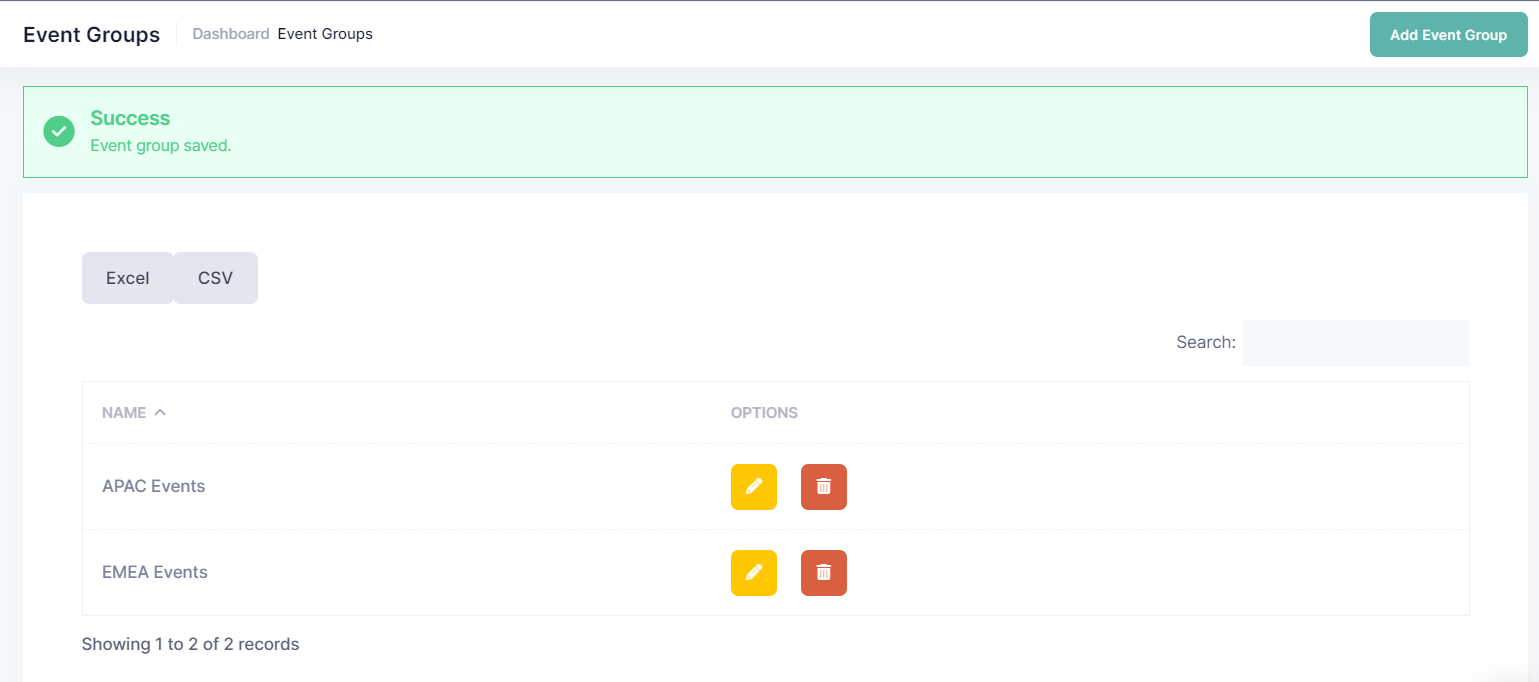The height and width of the screenshot is (682, 1539).
Task: Delete the APAC Events group
Action: click(x=823, y=487)
